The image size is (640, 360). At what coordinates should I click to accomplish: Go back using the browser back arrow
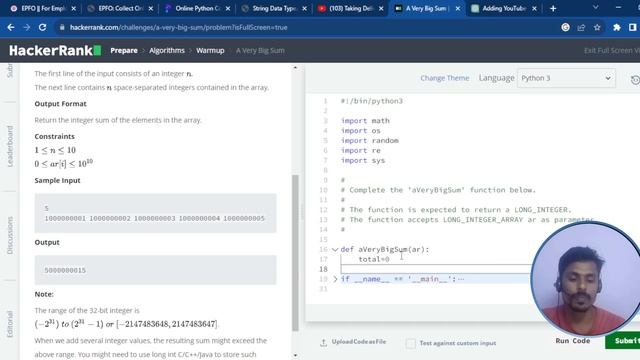(11, 27)
